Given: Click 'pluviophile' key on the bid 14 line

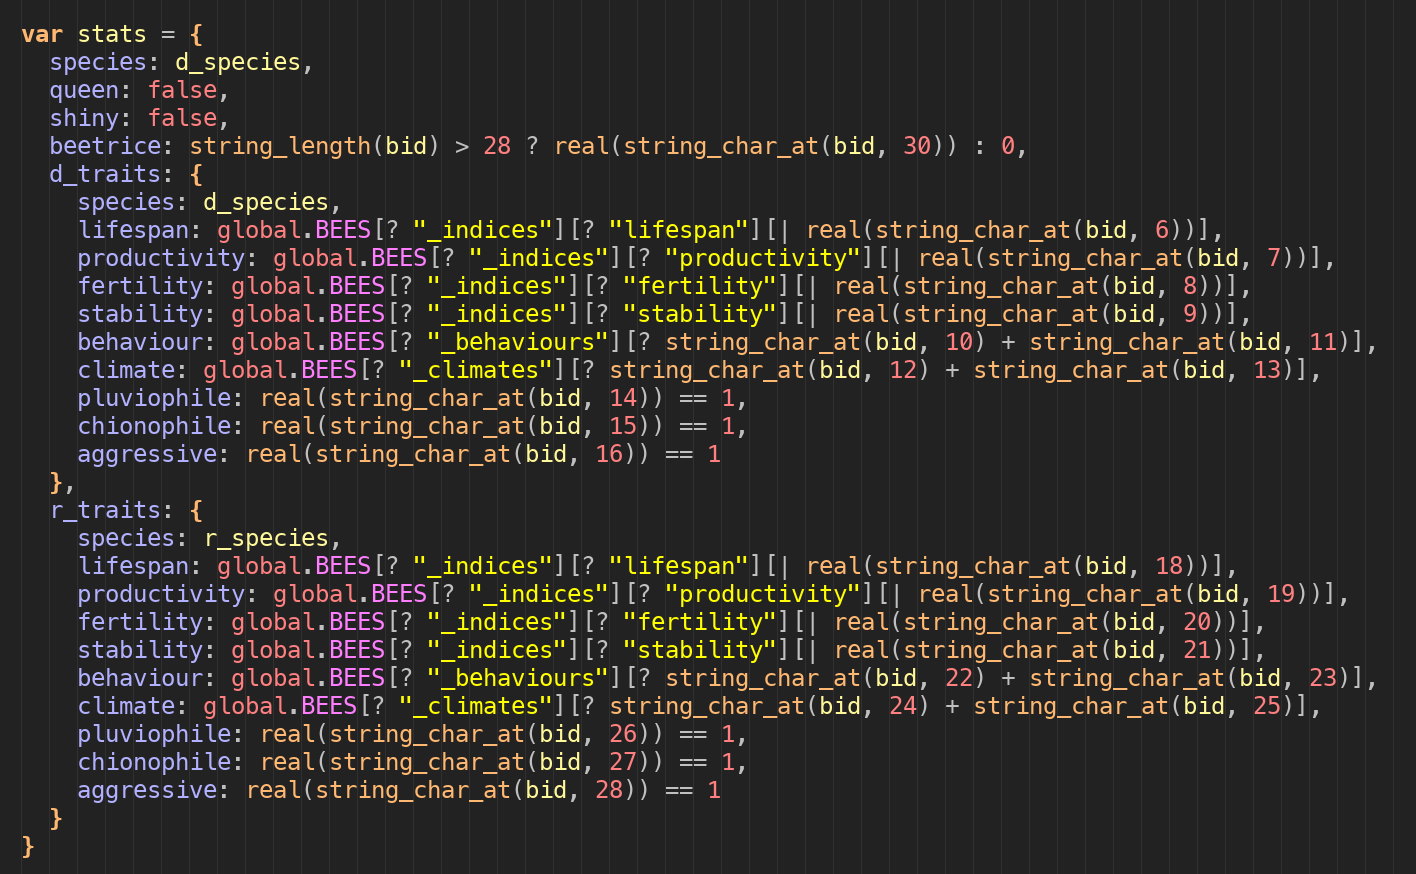Looking at the screenshot, I should pyautogui.click(x=154, y=398).
